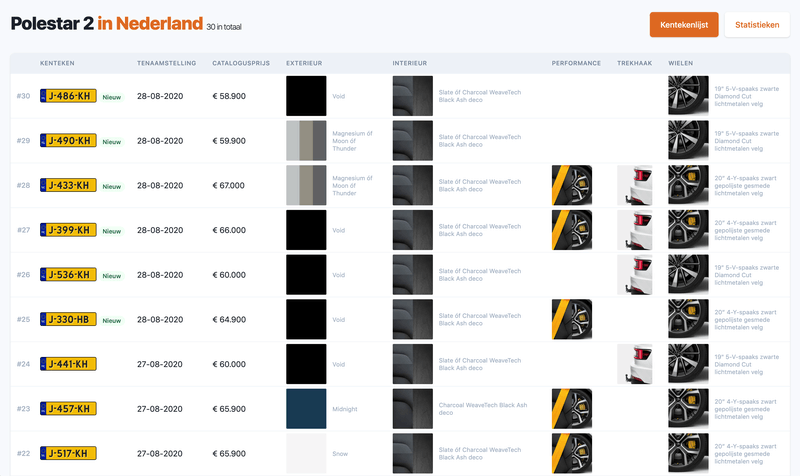The width and height of the screenshot is (800, 476).
Task: Click license plate J-399-KH
Action: click(x=68, y=230)
